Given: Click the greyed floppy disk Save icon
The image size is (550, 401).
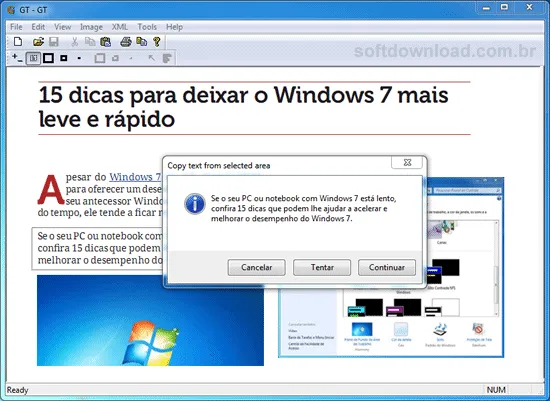Looking at the screenshot, I should point(54,42).
